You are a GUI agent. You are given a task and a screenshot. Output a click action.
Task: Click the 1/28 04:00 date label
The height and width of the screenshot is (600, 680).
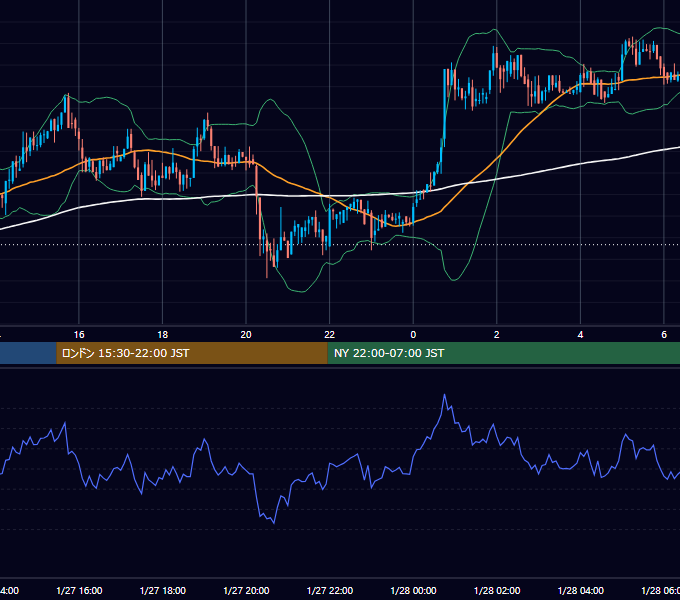[581, 590]
